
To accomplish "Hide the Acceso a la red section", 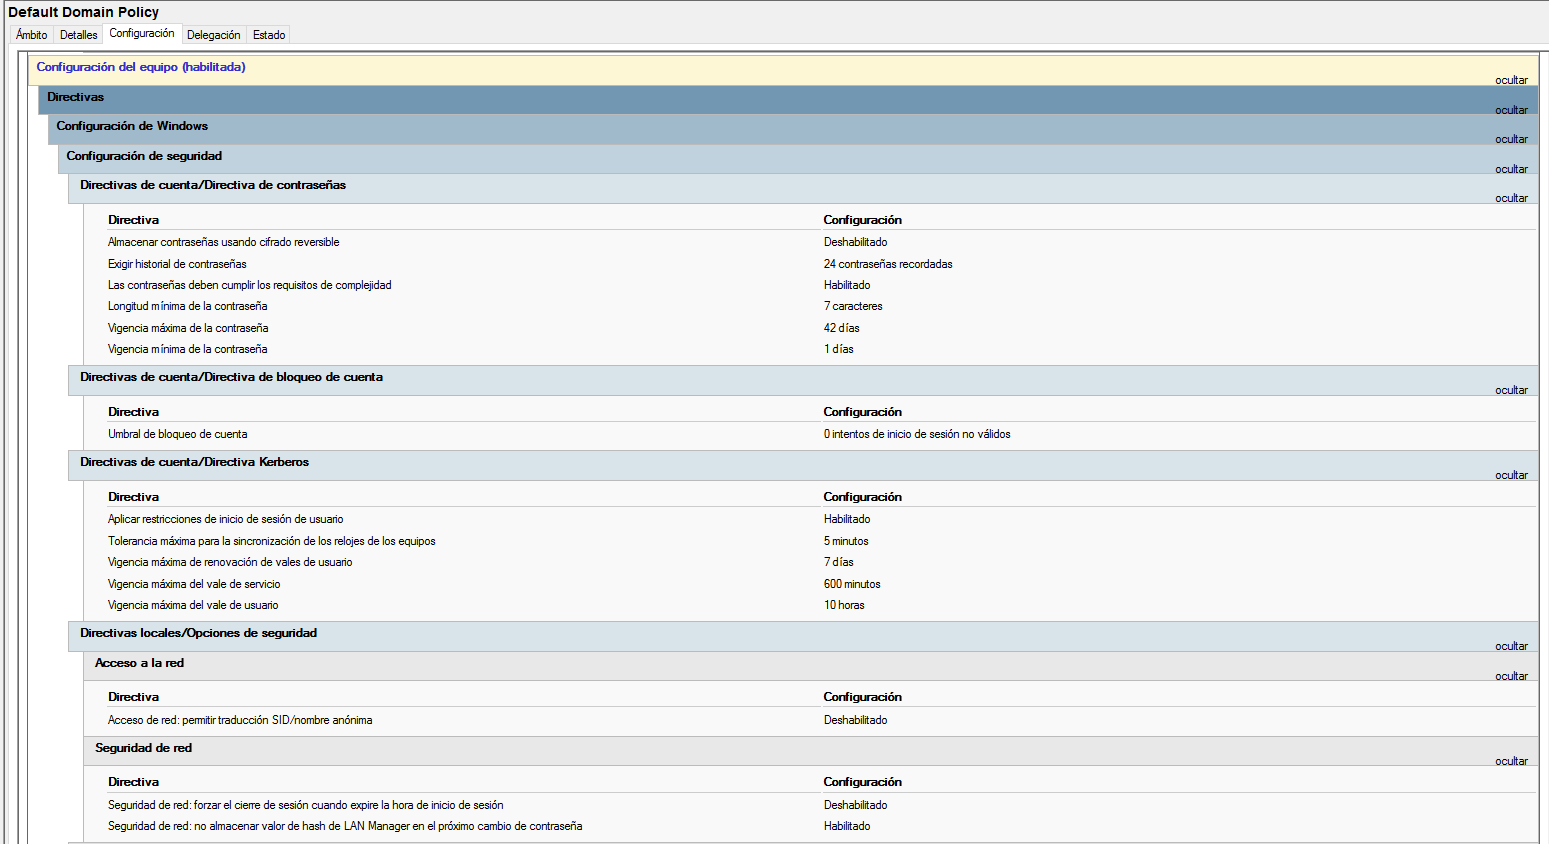I will tap(1511, 675).
